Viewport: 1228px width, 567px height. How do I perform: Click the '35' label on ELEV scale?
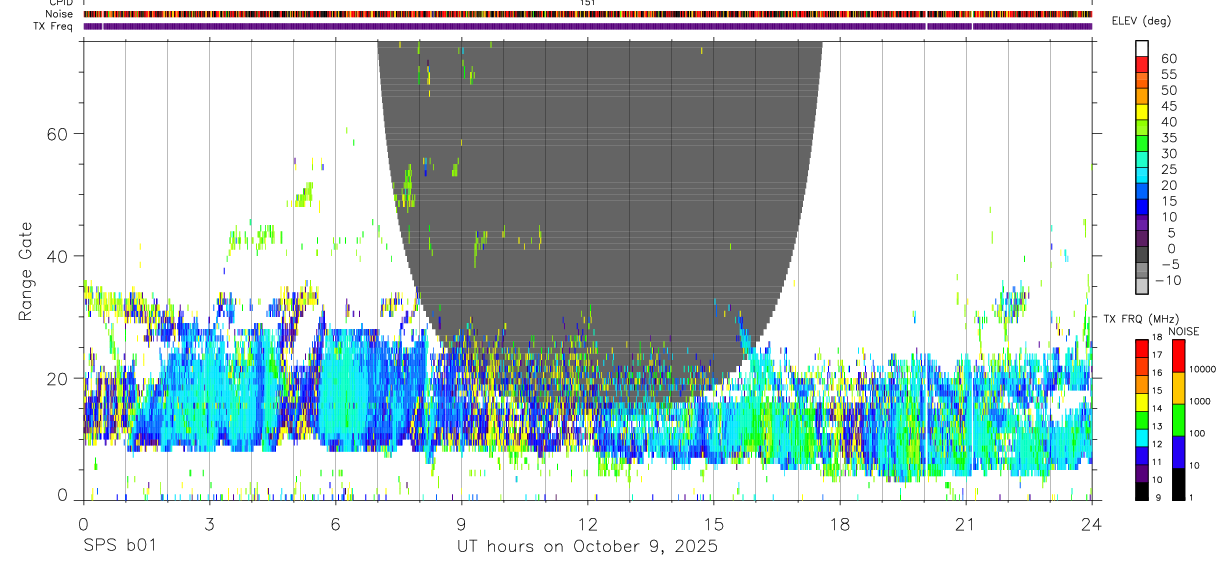(x=1167, y=138)
